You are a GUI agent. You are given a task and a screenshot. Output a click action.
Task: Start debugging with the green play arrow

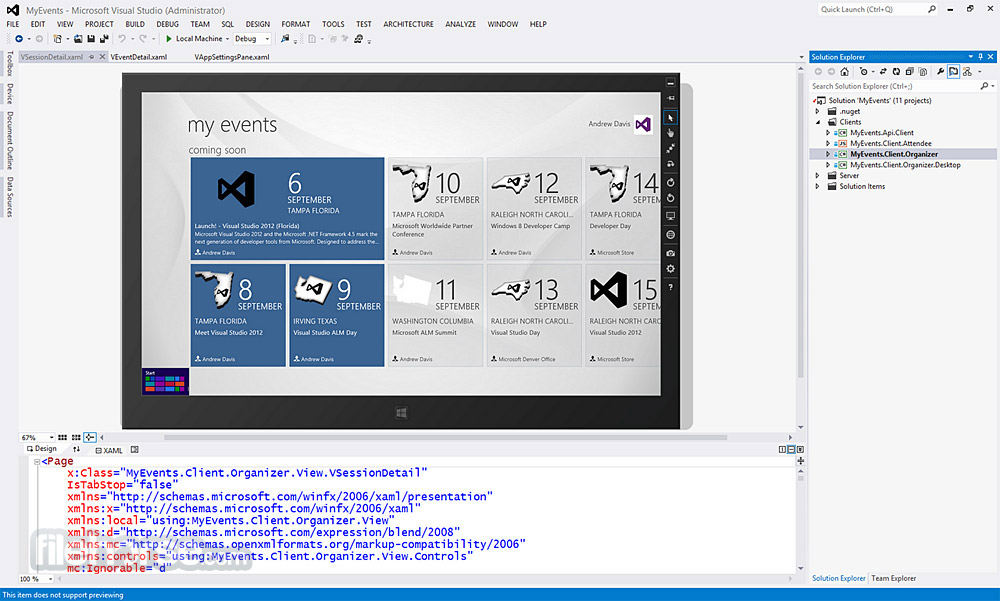169,39
